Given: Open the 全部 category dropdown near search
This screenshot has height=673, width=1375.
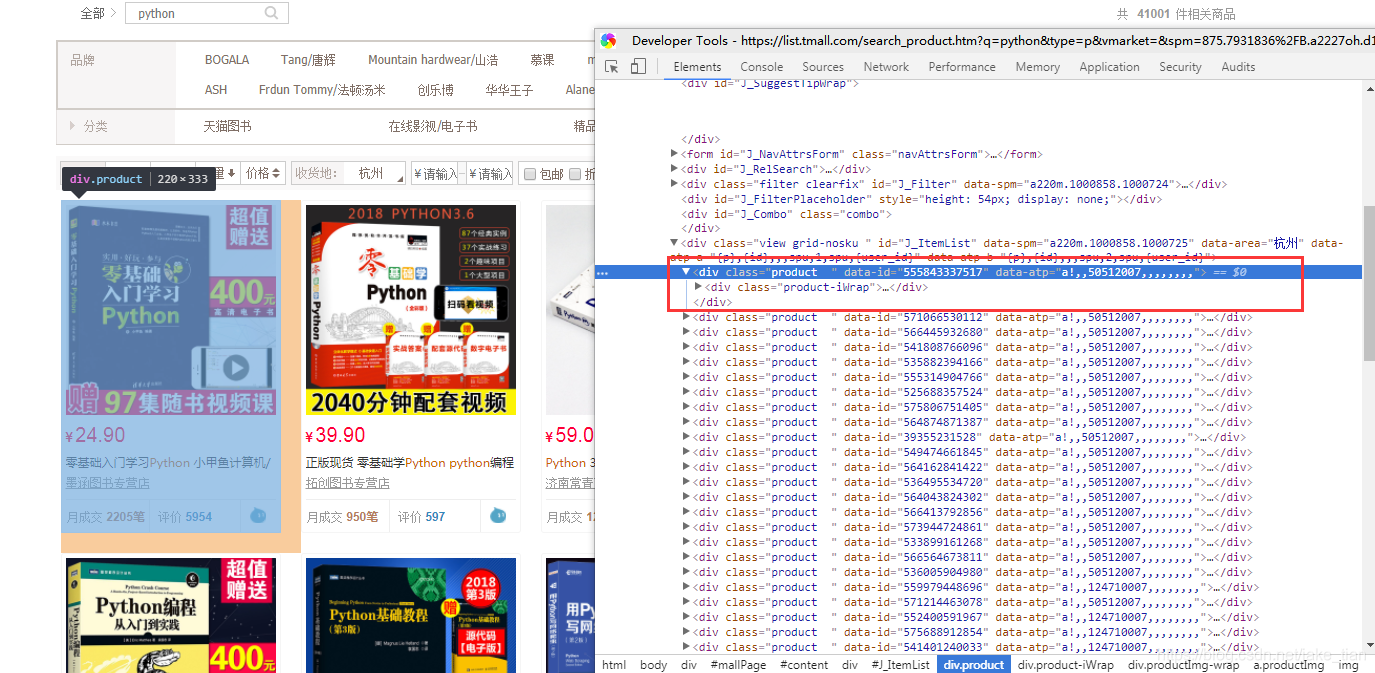Looking at the screenshot, I should (x=98, y=13).
